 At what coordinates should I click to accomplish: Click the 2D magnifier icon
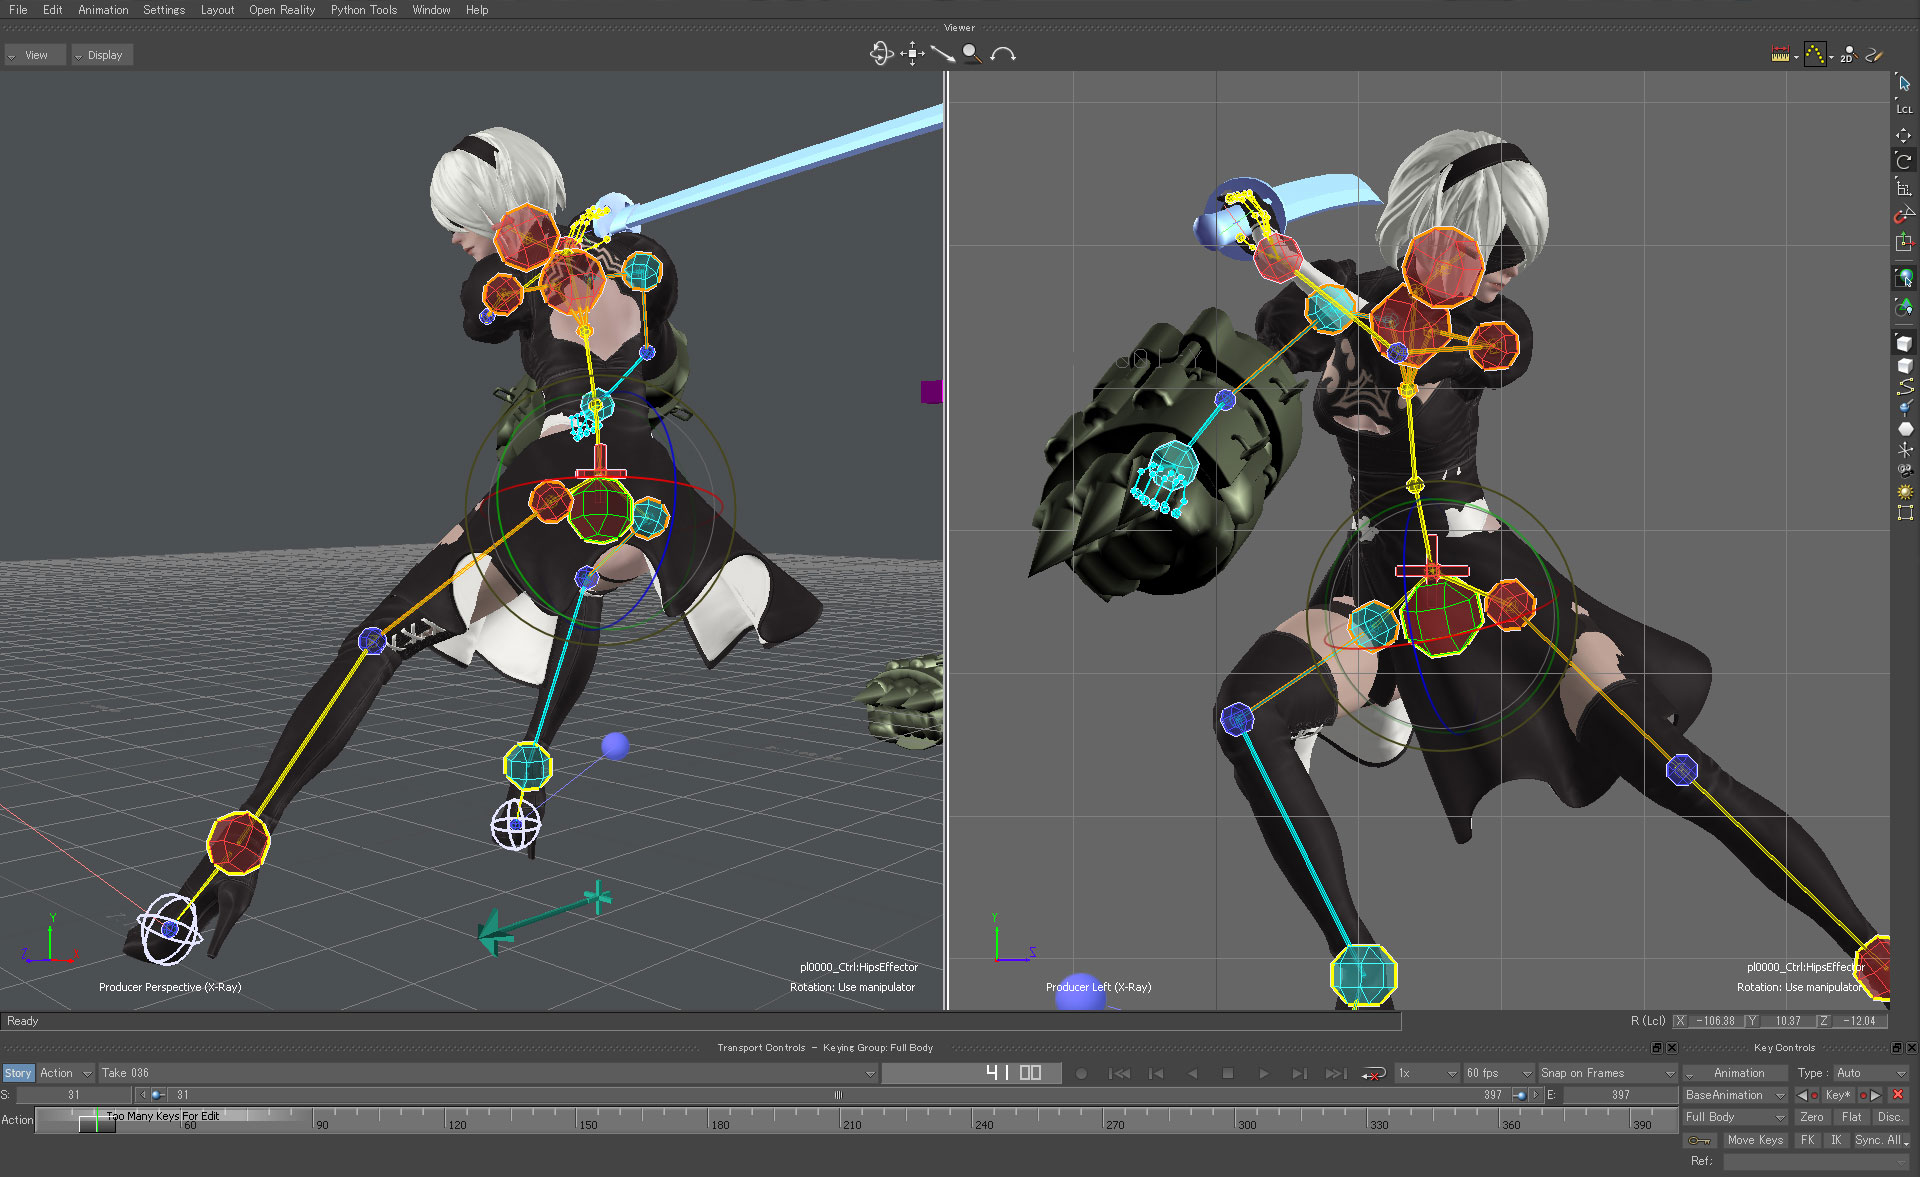click(x=1847, y=54)
